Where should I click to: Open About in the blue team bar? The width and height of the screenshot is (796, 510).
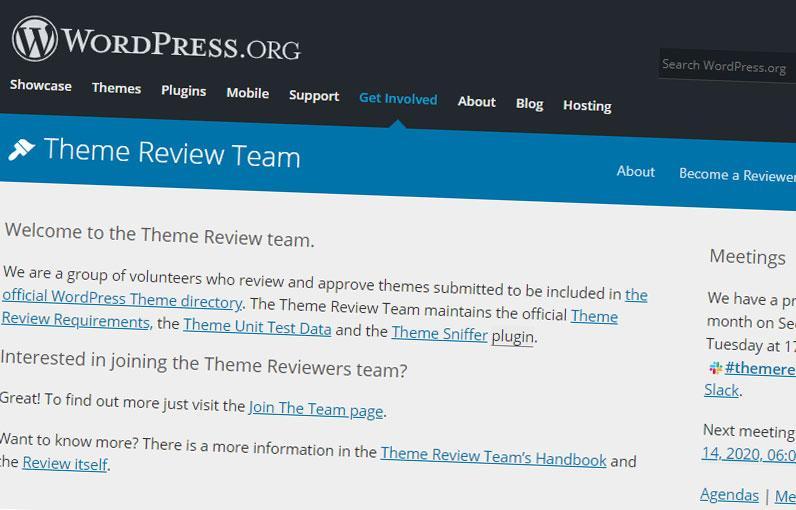(x=636, y=172)
